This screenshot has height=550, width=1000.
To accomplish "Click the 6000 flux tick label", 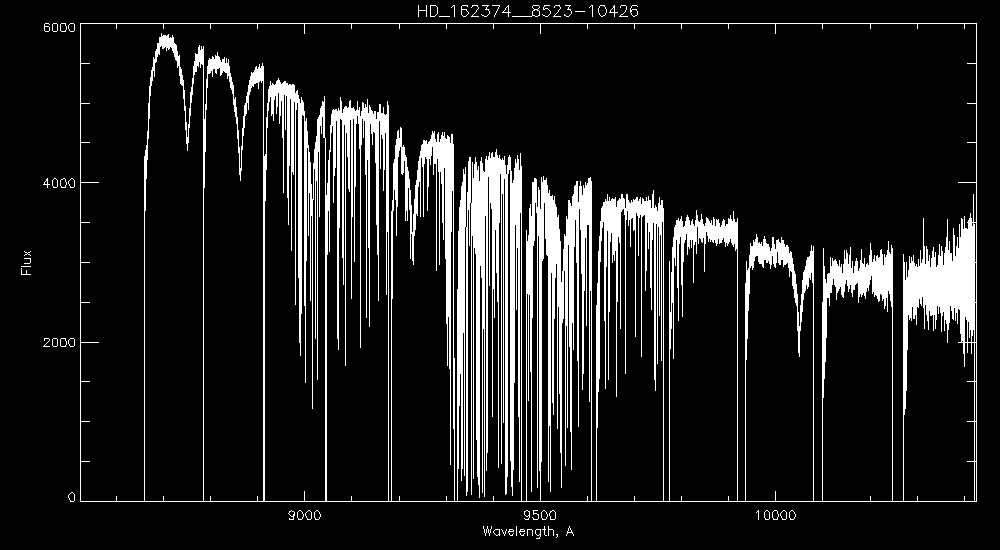I will pos(59,27).
